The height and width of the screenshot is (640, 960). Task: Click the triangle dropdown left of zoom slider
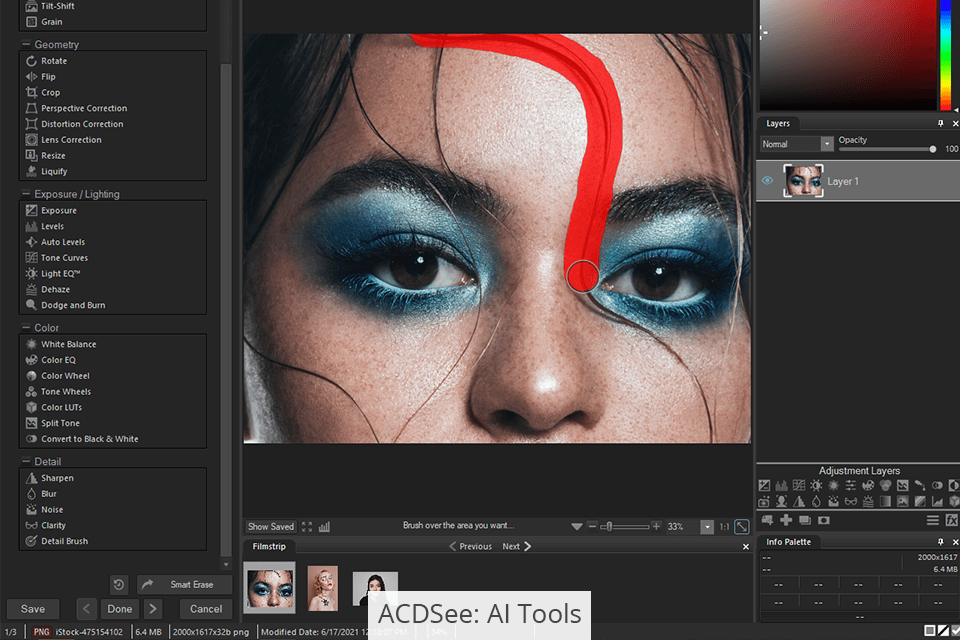[577, 527]
